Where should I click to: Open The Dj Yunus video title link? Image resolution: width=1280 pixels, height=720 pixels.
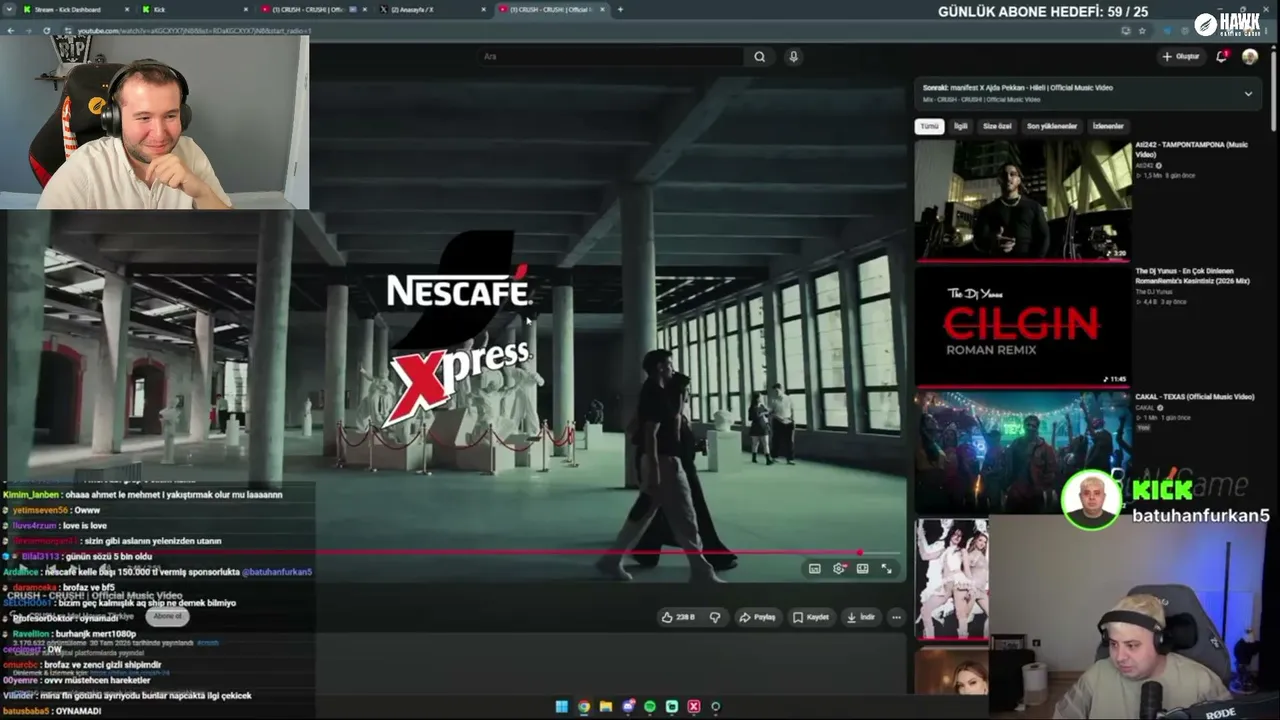1193,276
